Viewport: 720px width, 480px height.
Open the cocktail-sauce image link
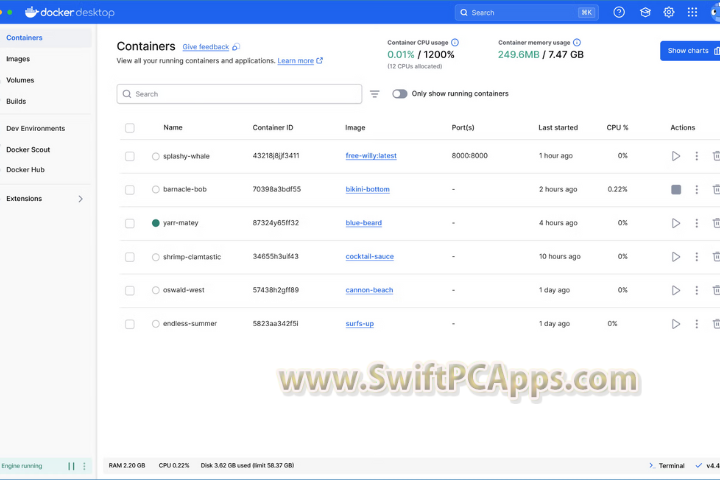(x=370, y=256)
